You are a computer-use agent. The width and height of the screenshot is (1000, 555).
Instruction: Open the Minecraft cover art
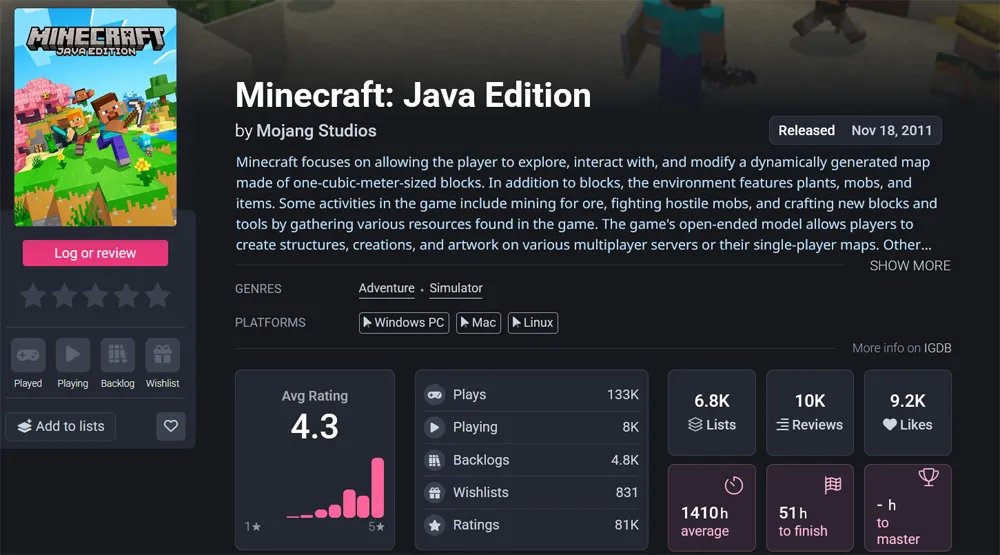tap(96, 117)
